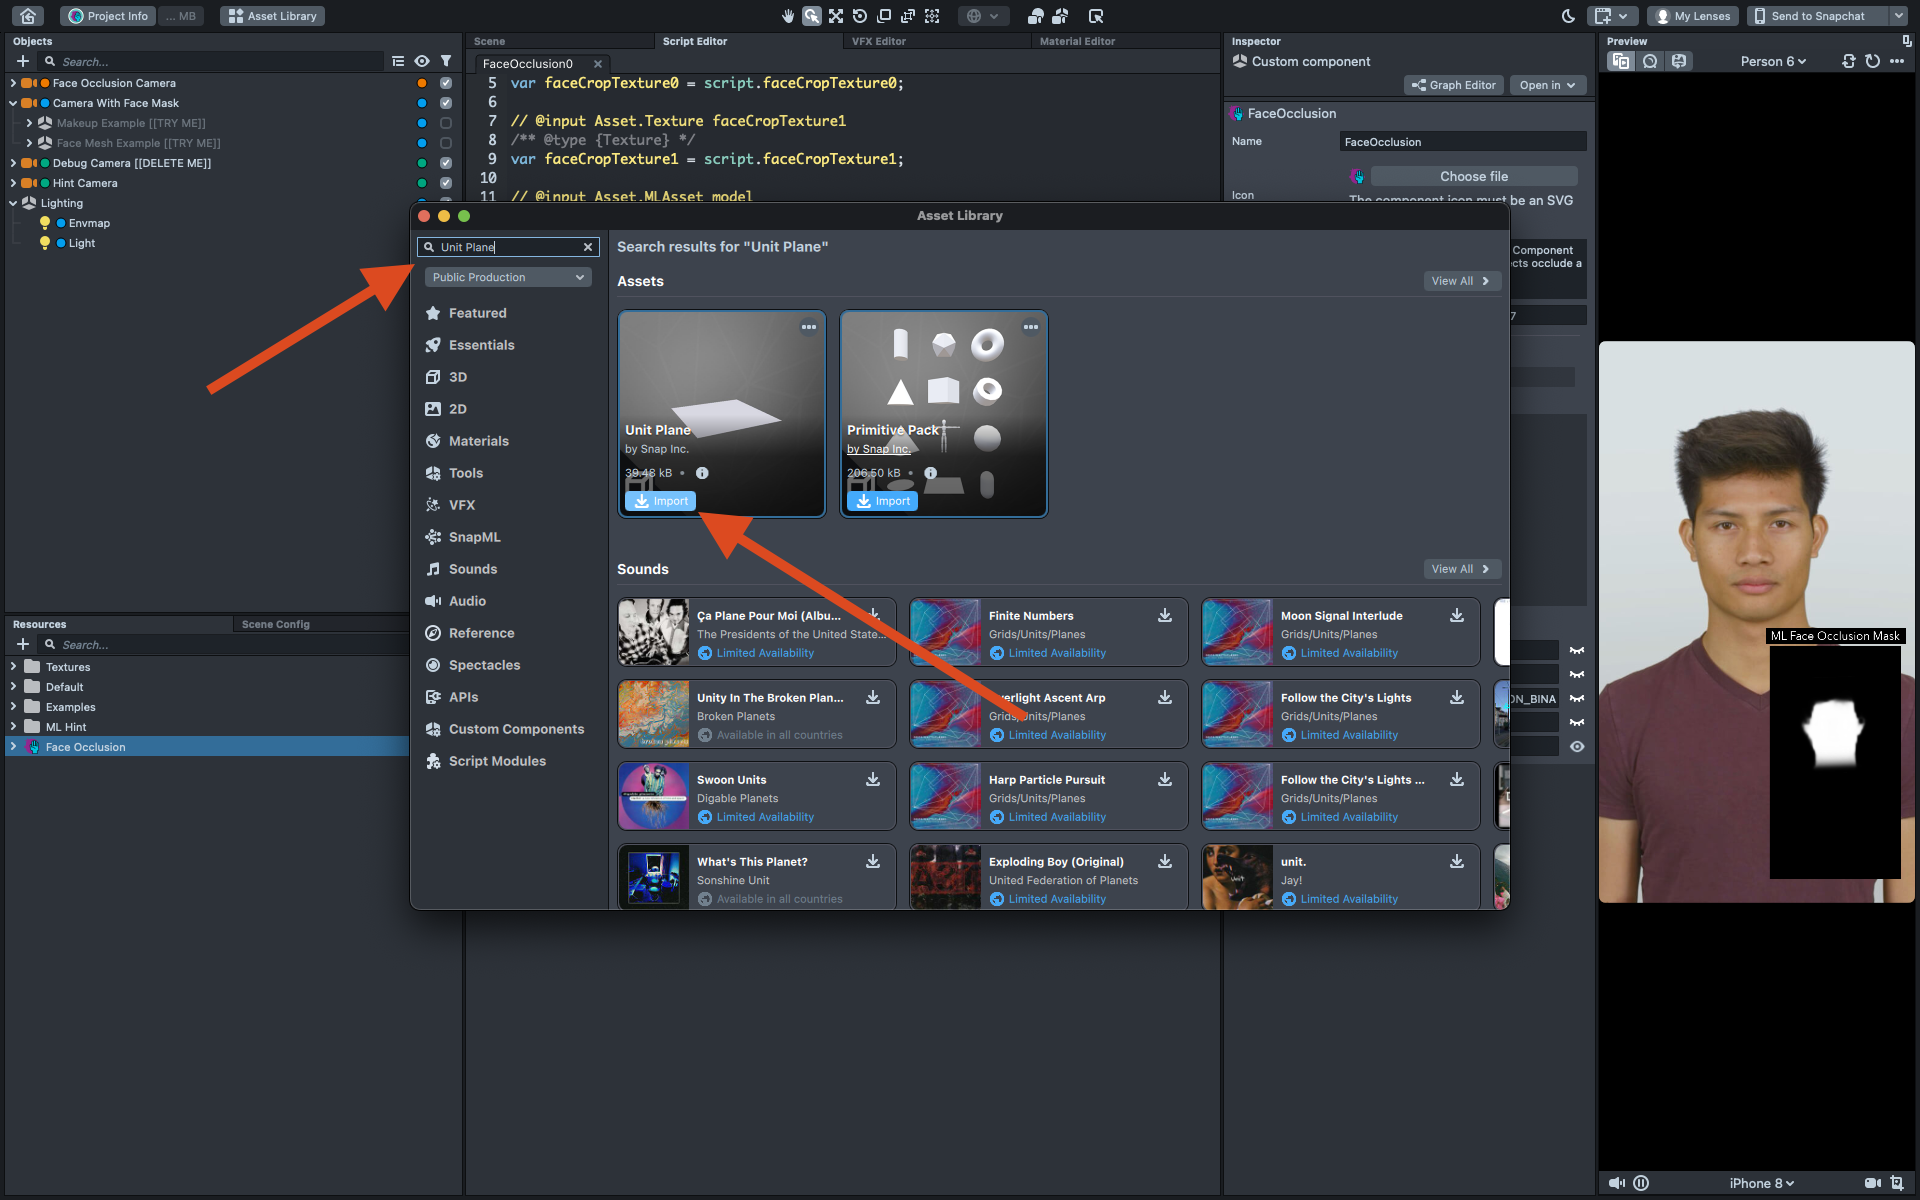
Task: Import the Unit Plane asset
Action: point(660,501)
